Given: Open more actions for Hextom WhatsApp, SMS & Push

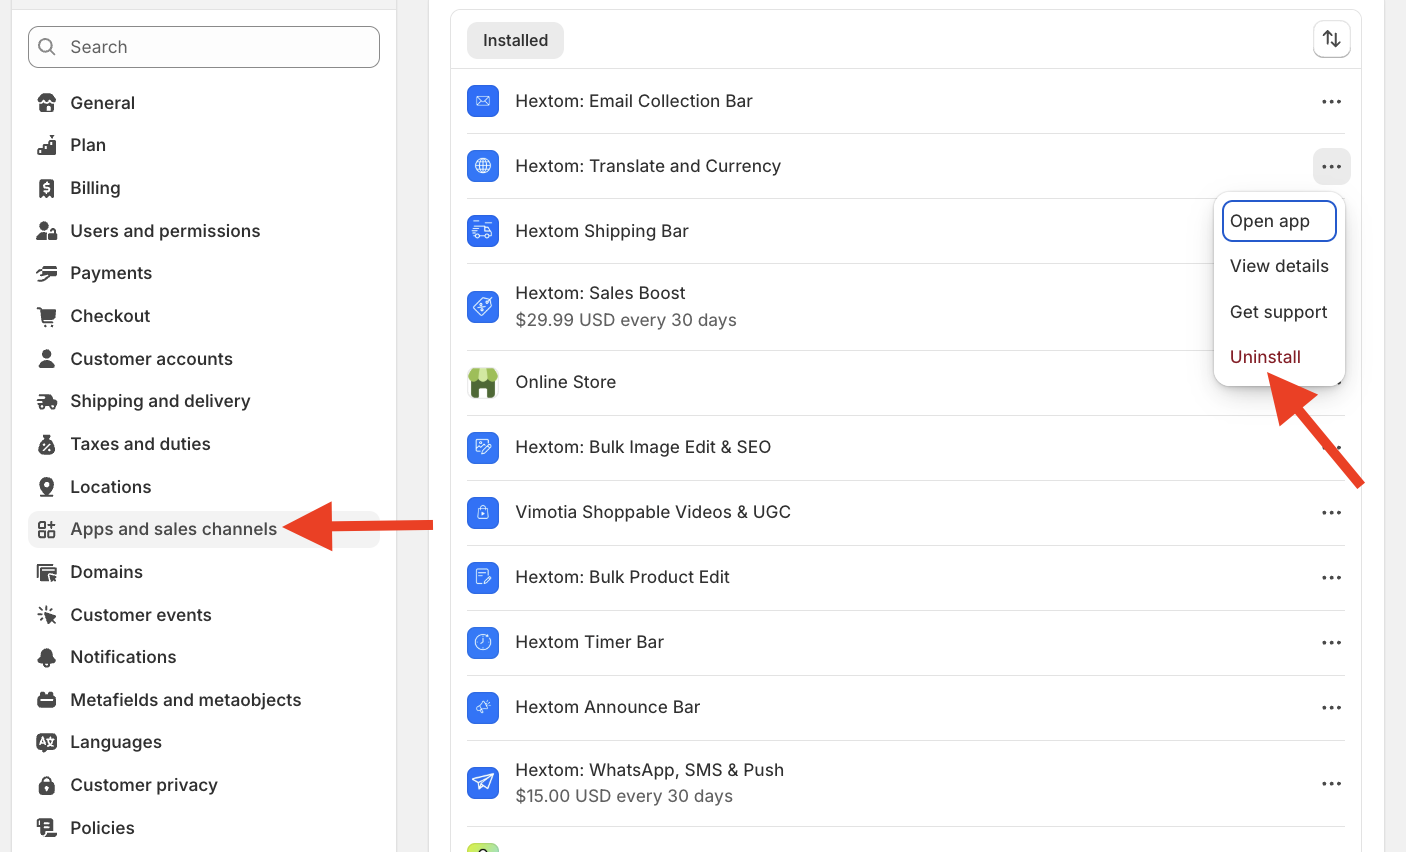Looking at the screenshot, I should click(1331, 783).
